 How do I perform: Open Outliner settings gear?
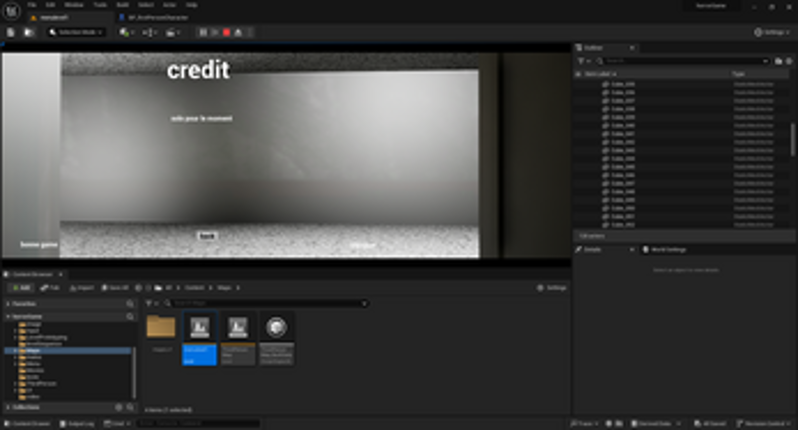pos(789,61)
